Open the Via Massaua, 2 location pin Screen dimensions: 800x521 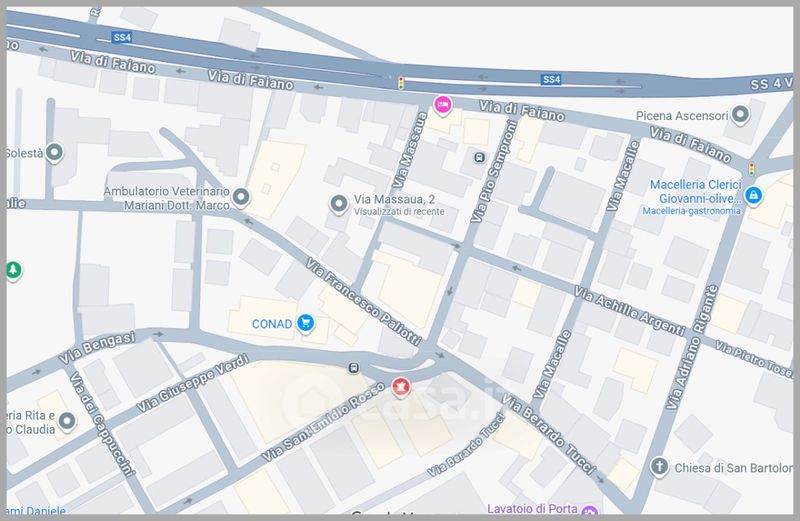pos(338,204)
